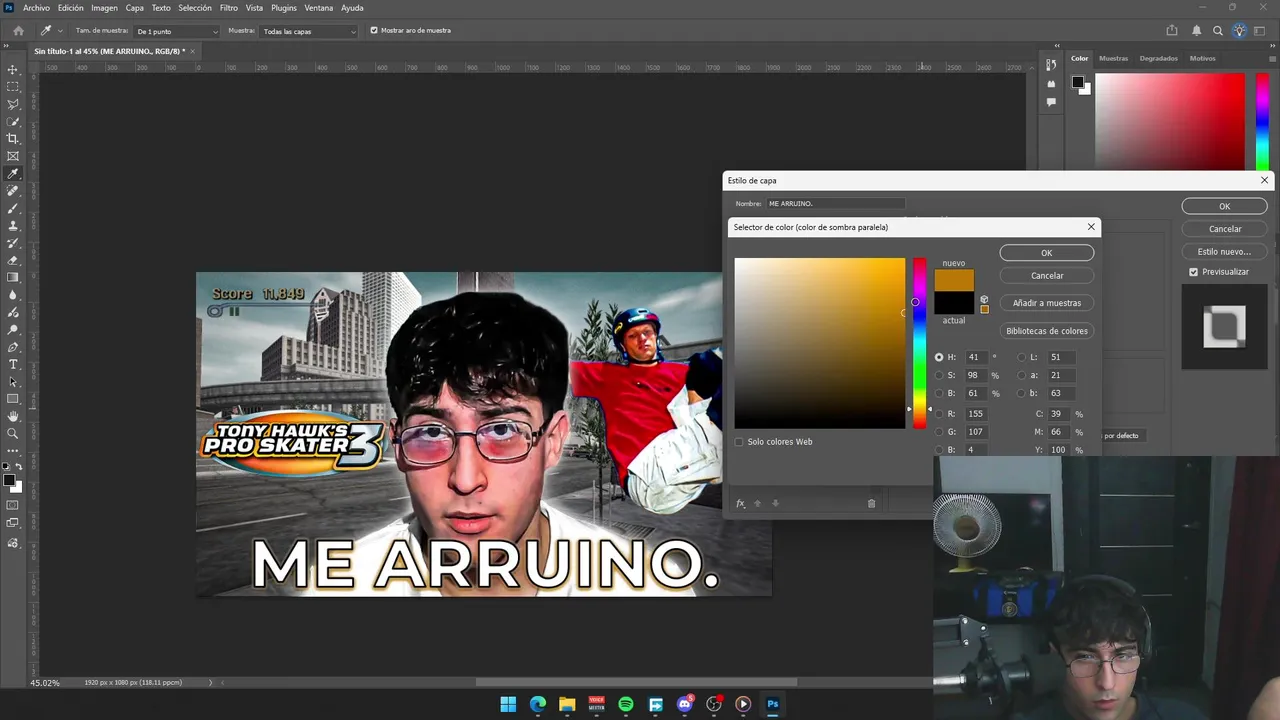Open the Archivo menu
This screenshot has width=1280, height=720.
click(36, 8)
